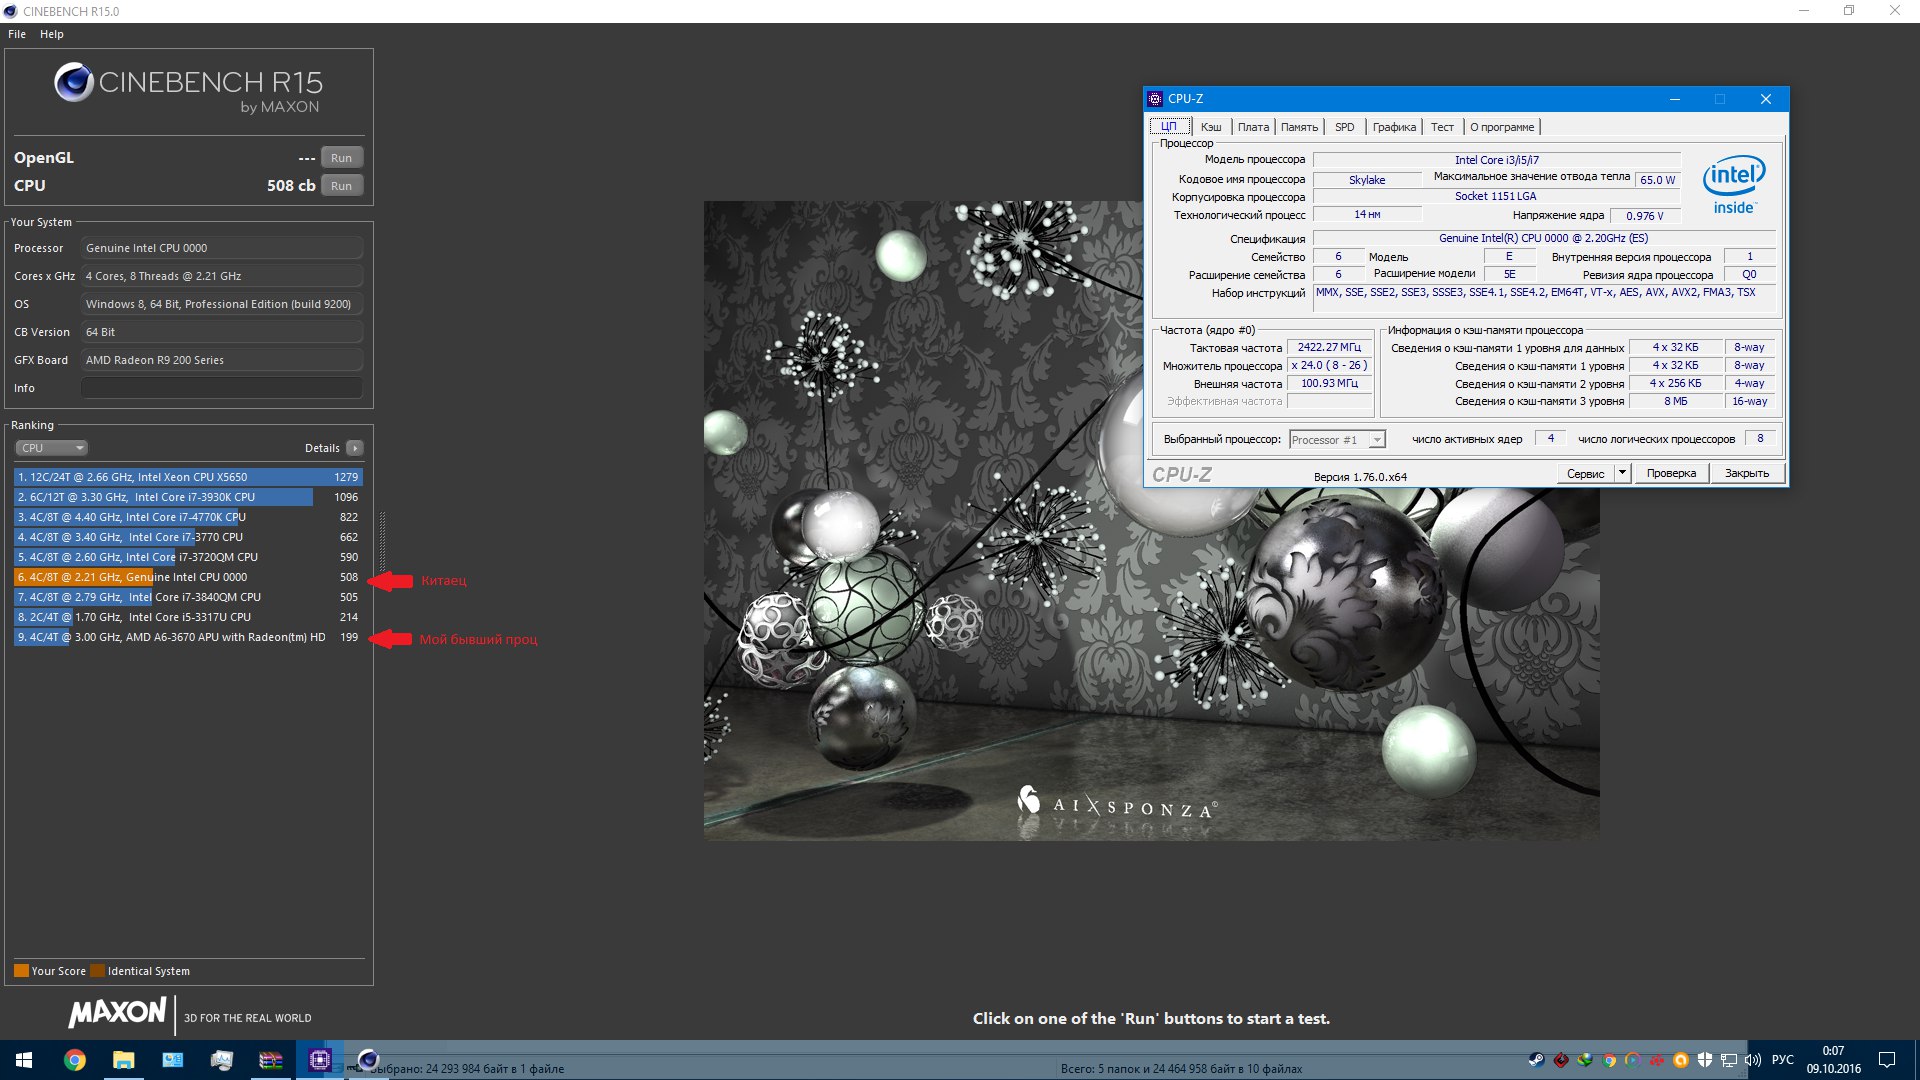The width and height of the screenshot is (1920, 1080).
Task: Open the Steam tray icon
Action: (1536, 1060)
